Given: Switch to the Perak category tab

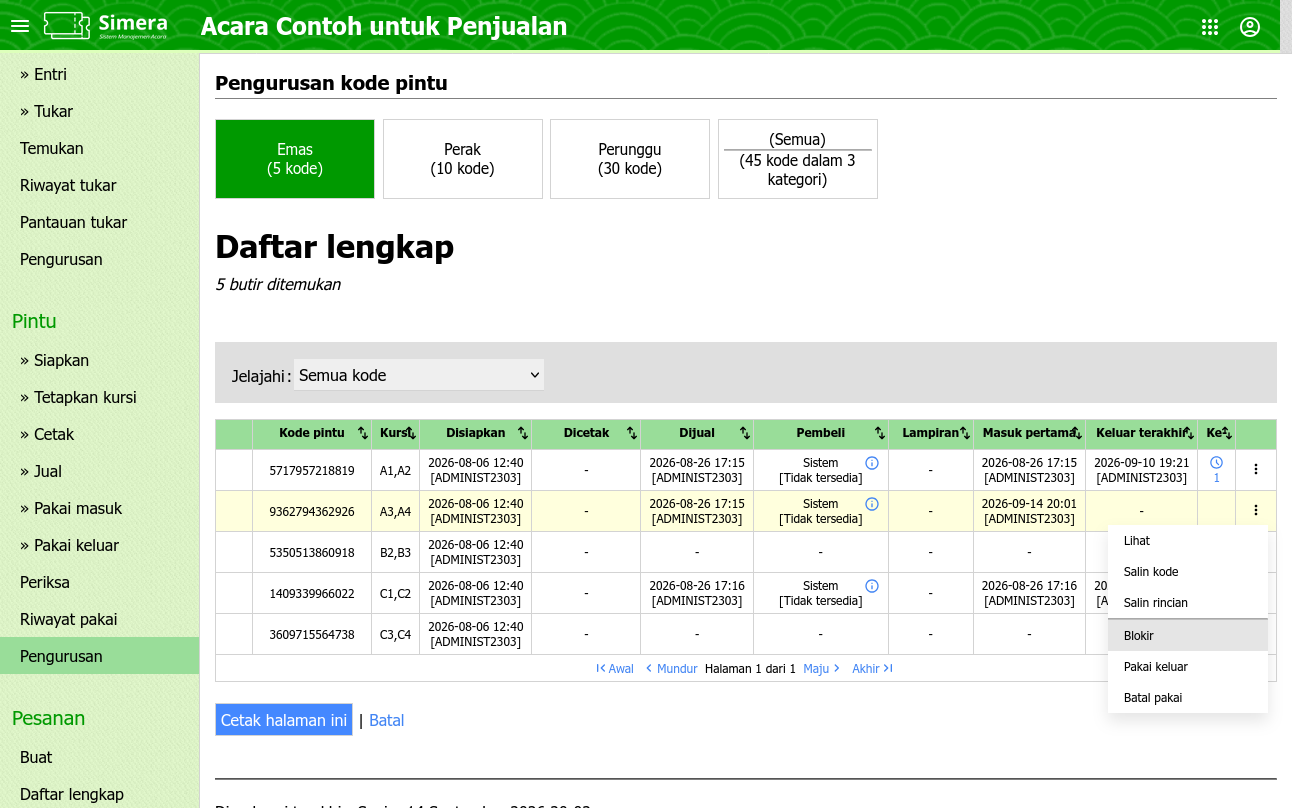Looking at the screenshot, I should click(x=463, y=159).
